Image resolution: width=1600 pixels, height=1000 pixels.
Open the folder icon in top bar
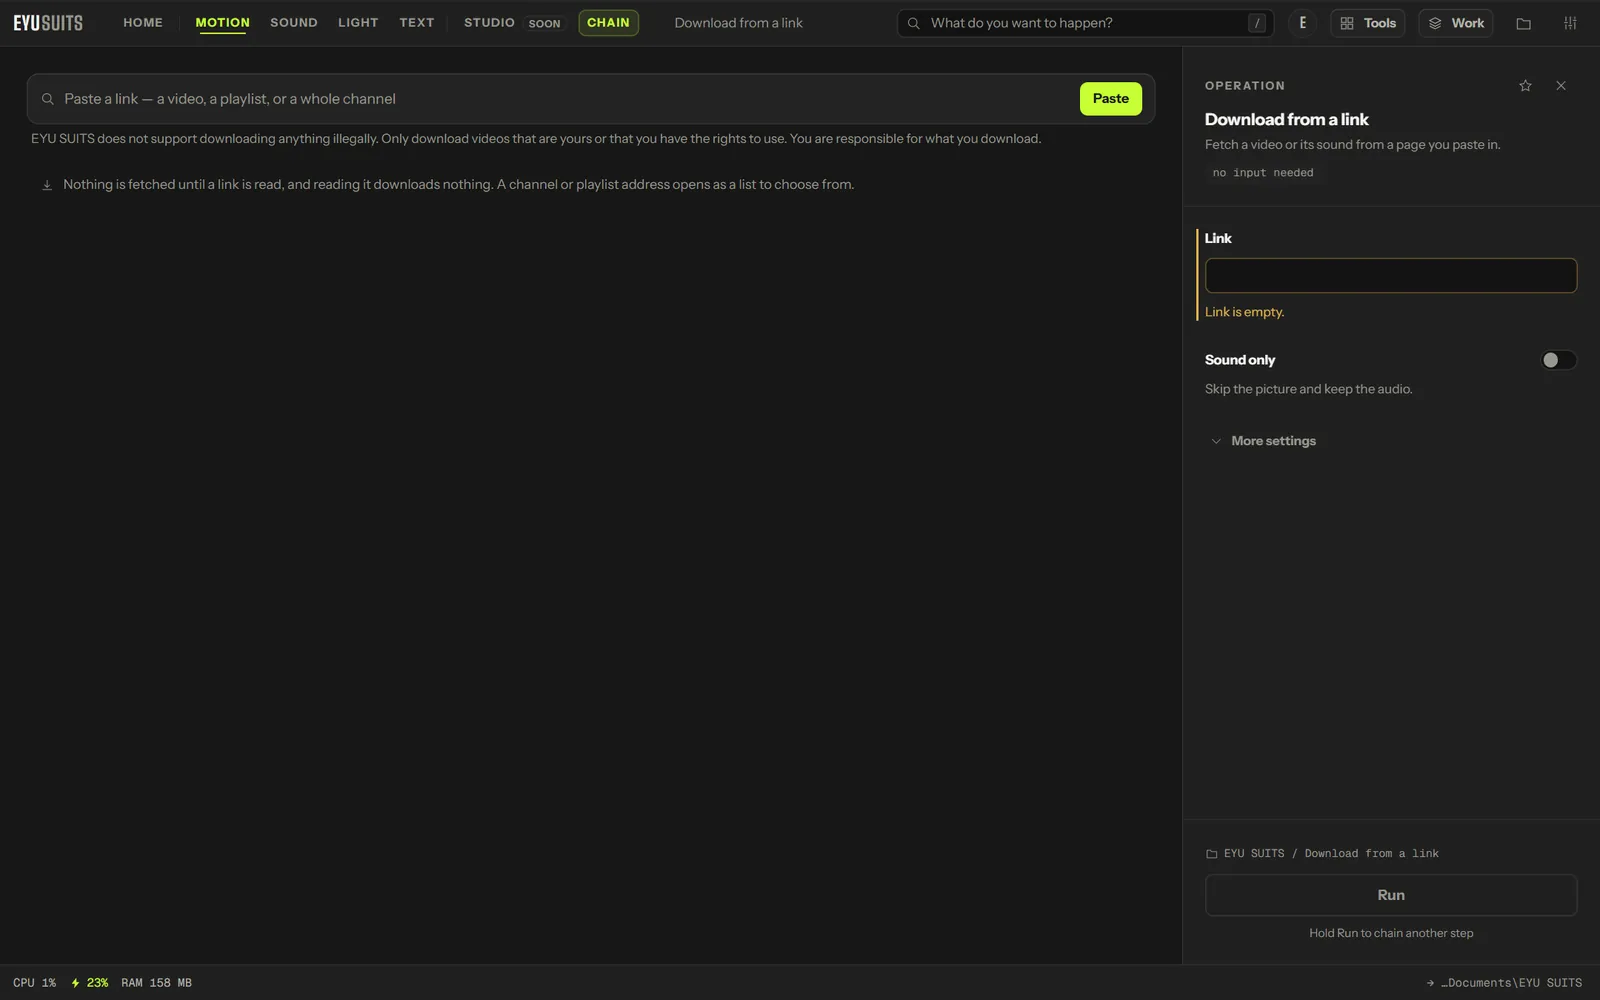click(x=1523, y=23)
